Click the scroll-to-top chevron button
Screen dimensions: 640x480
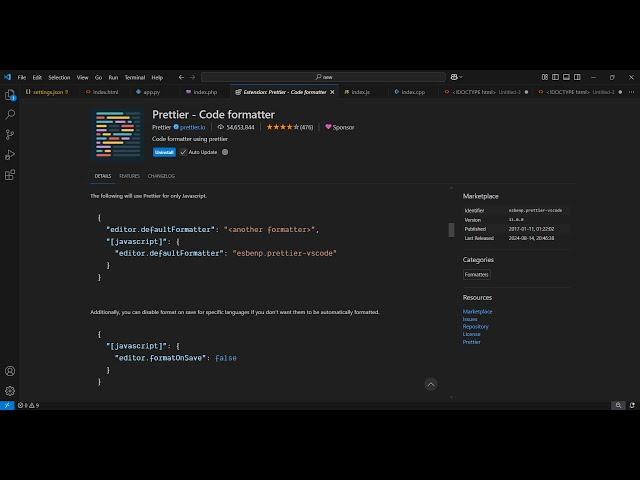(431, 384)
